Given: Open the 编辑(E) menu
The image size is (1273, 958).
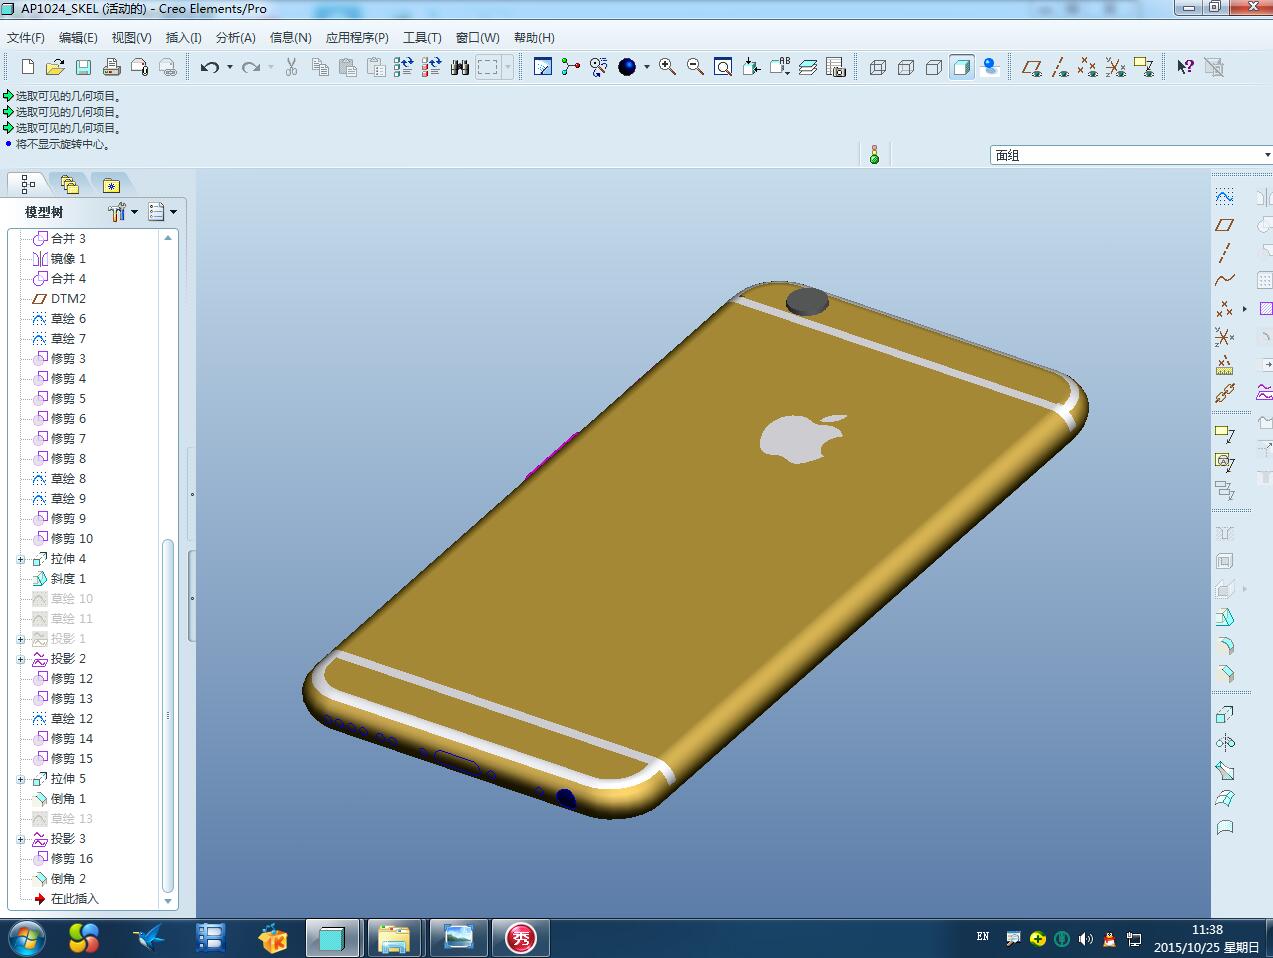Looking at the screenshot, I should (x=78, y=38).
